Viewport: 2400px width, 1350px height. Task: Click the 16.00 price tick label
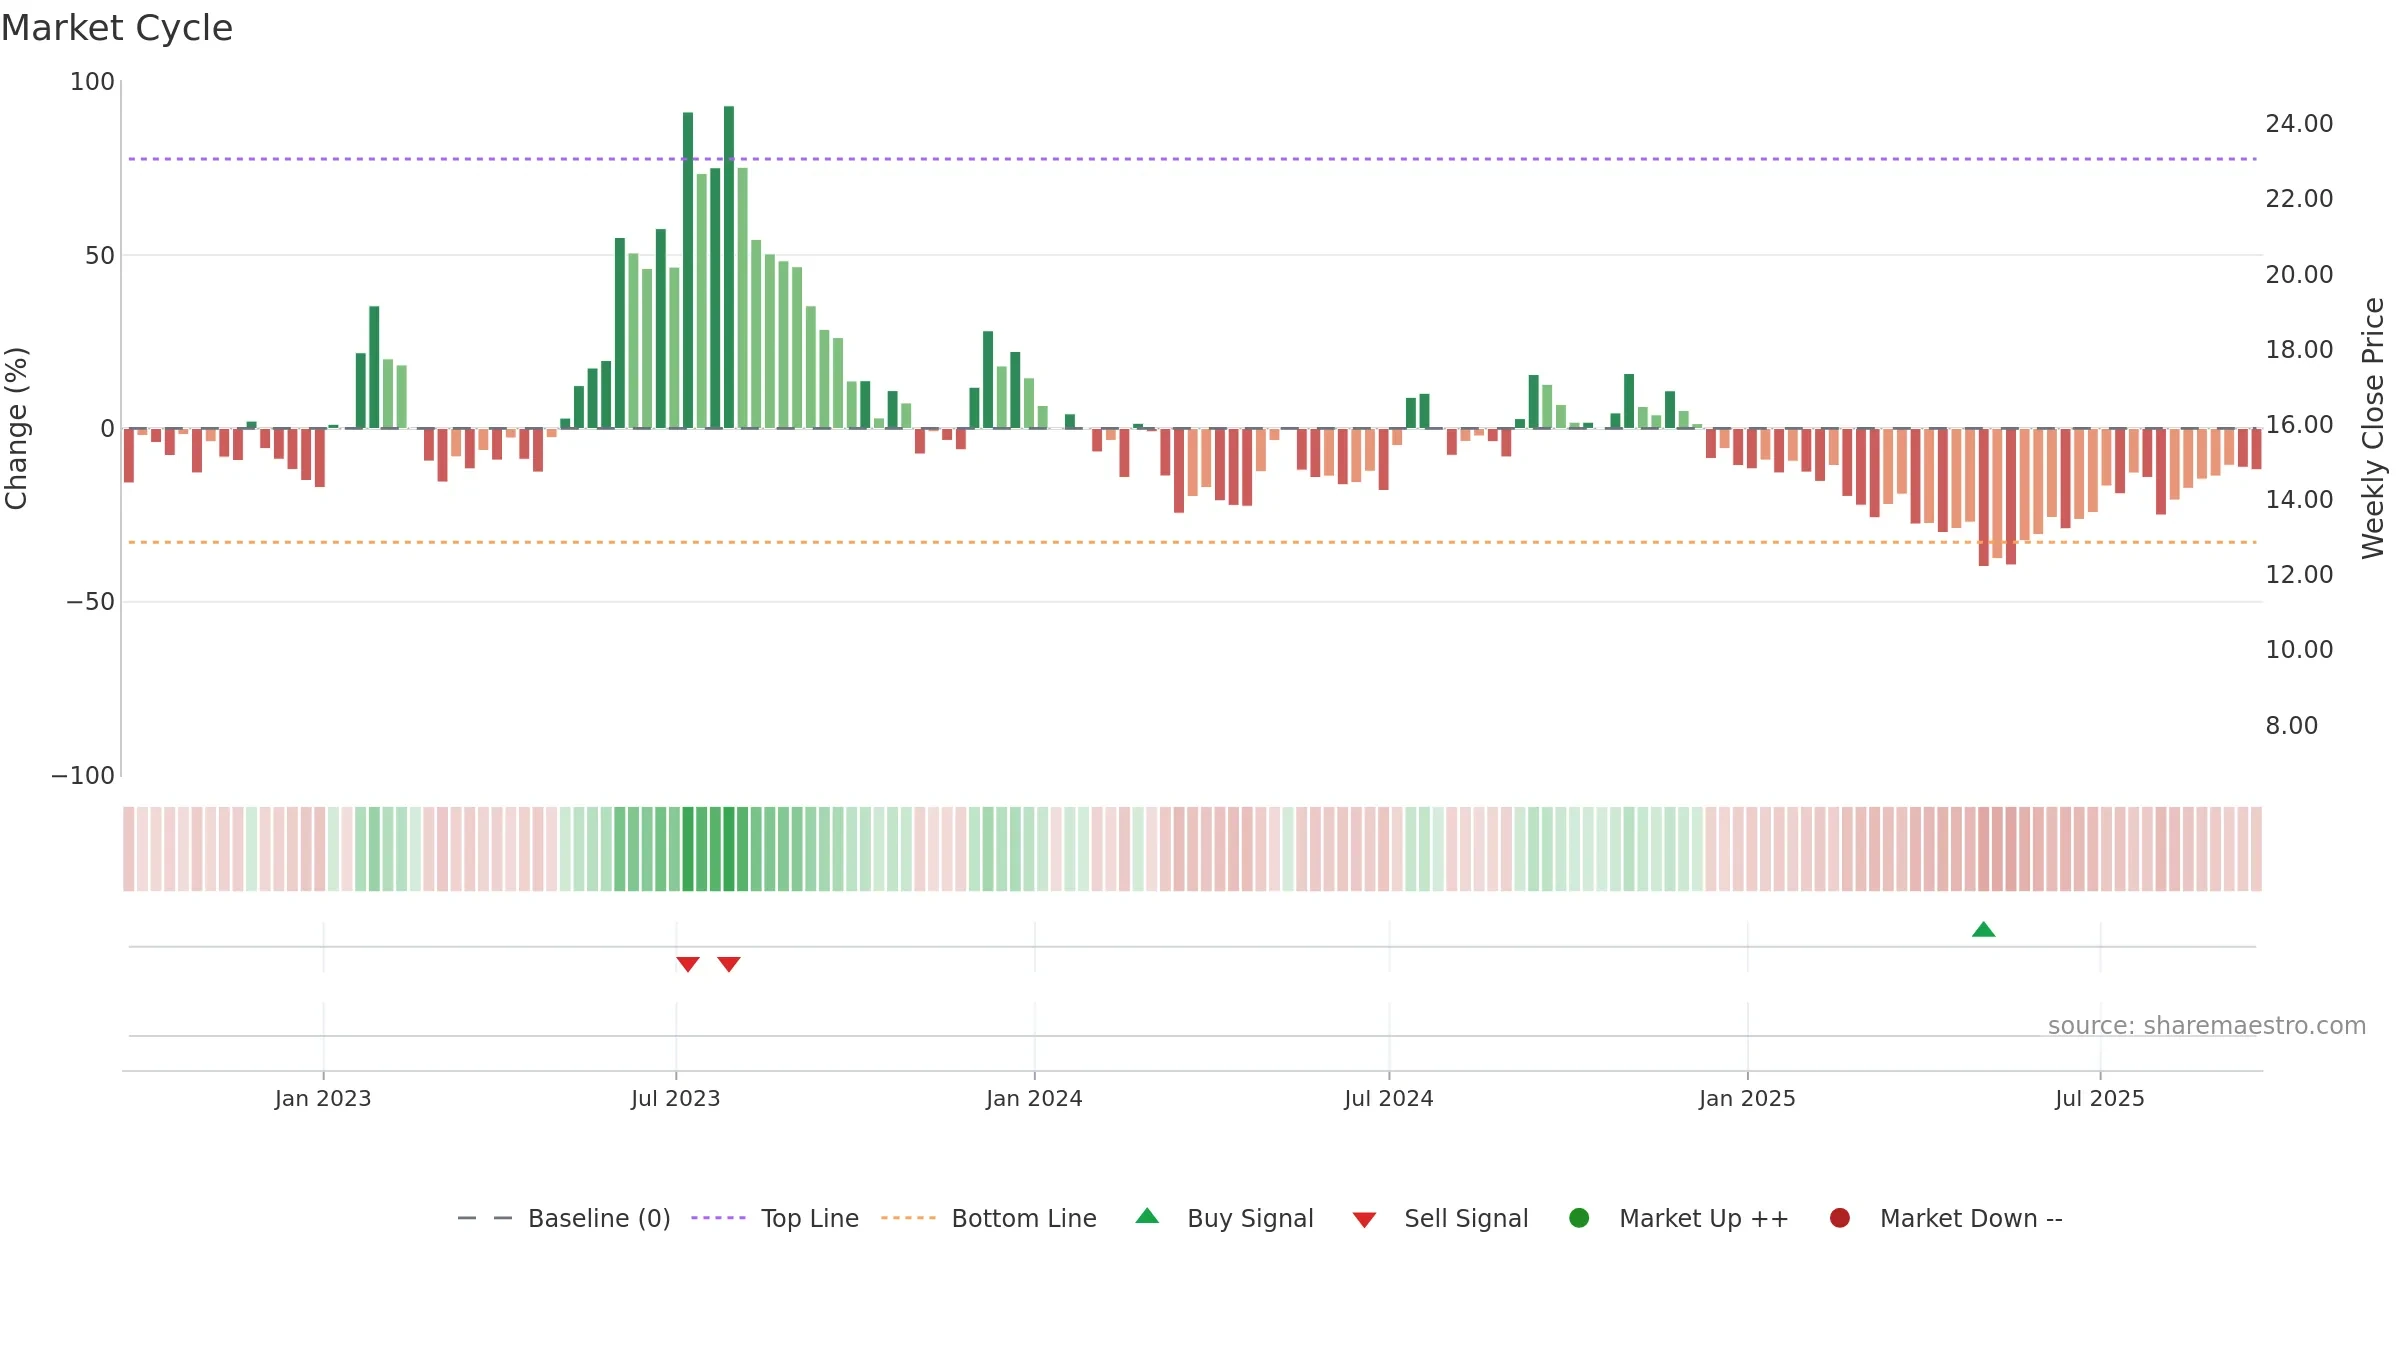click(2299, 425)
